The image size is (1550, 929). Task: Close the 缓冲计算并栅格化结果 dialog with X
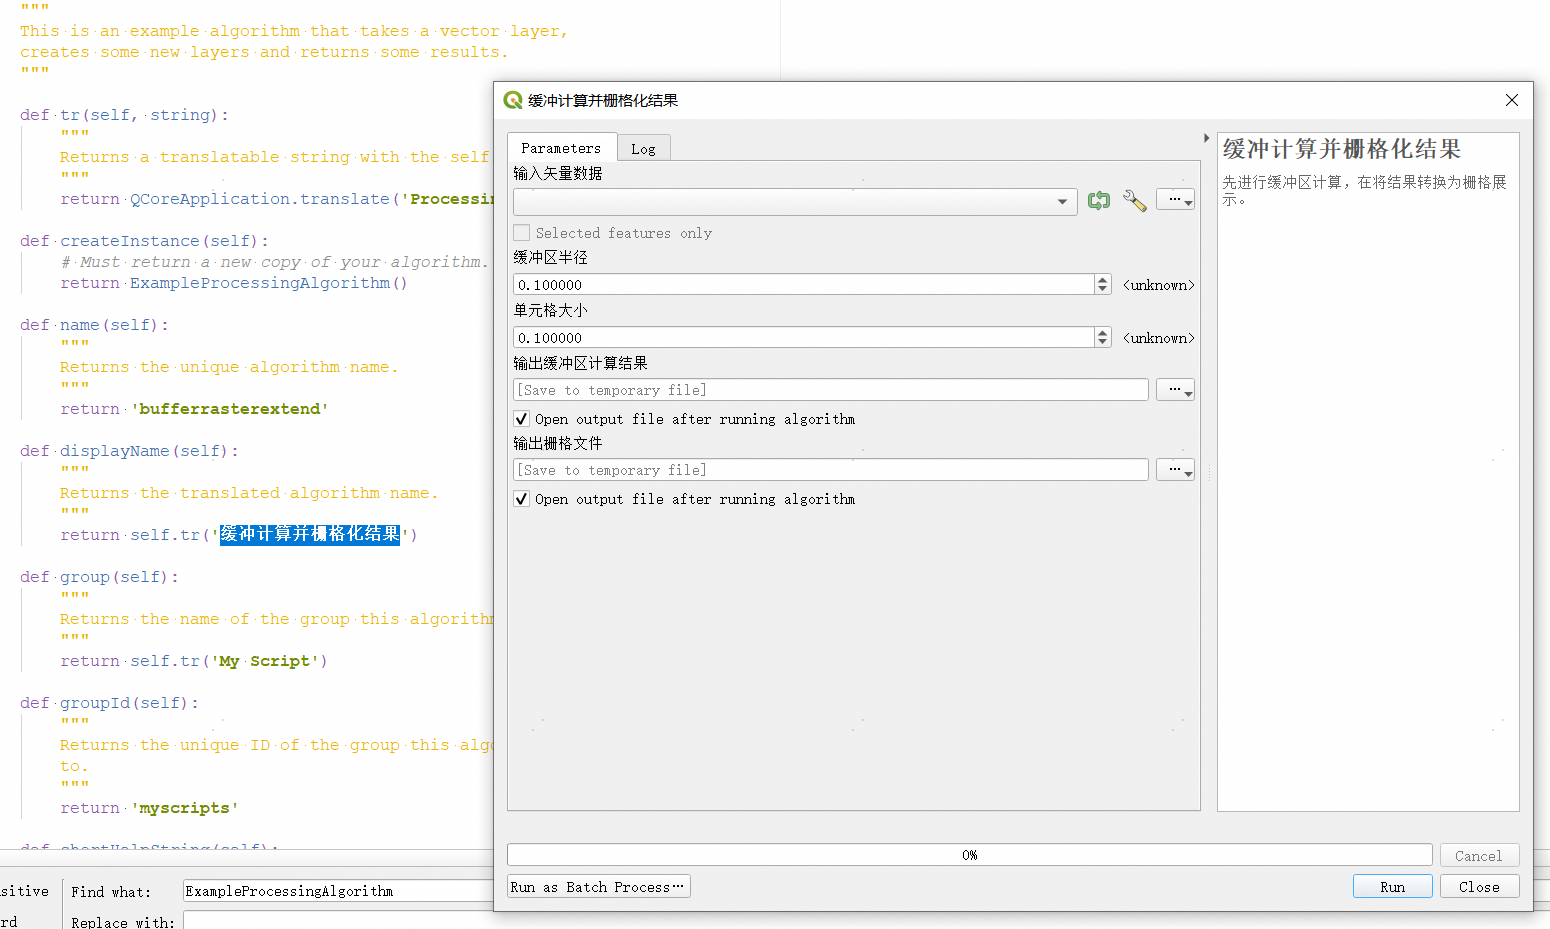click(1511, 100)
